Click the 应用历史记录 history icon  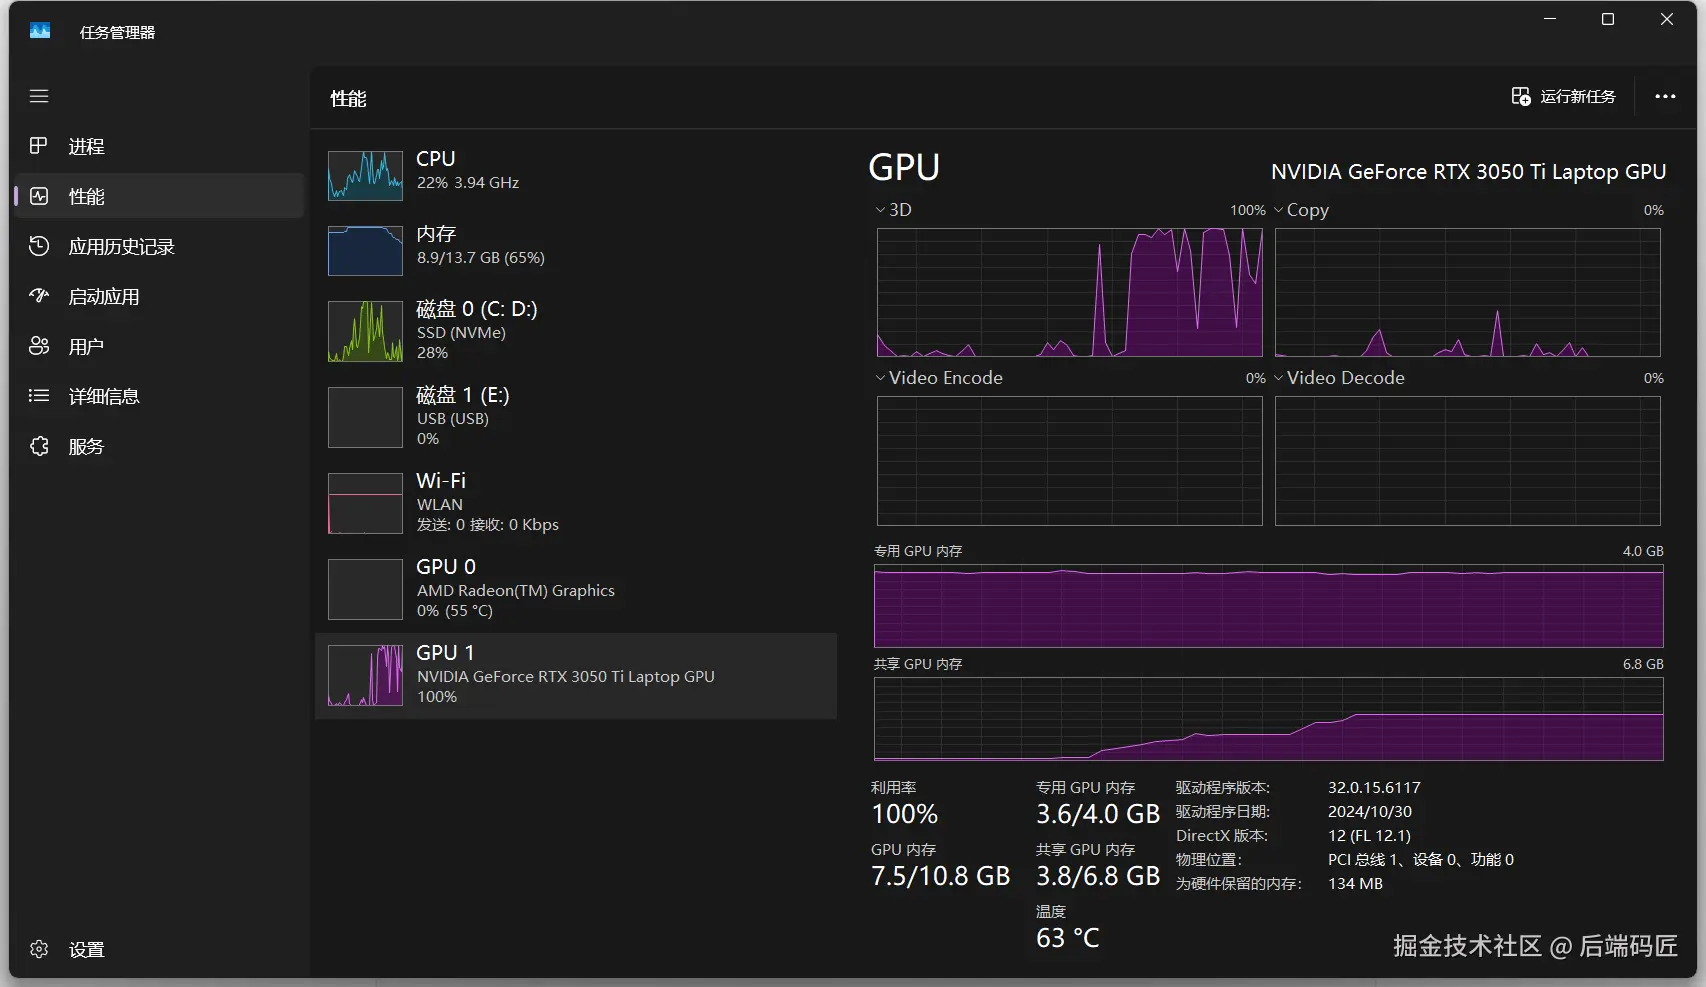tap(39, 246)
